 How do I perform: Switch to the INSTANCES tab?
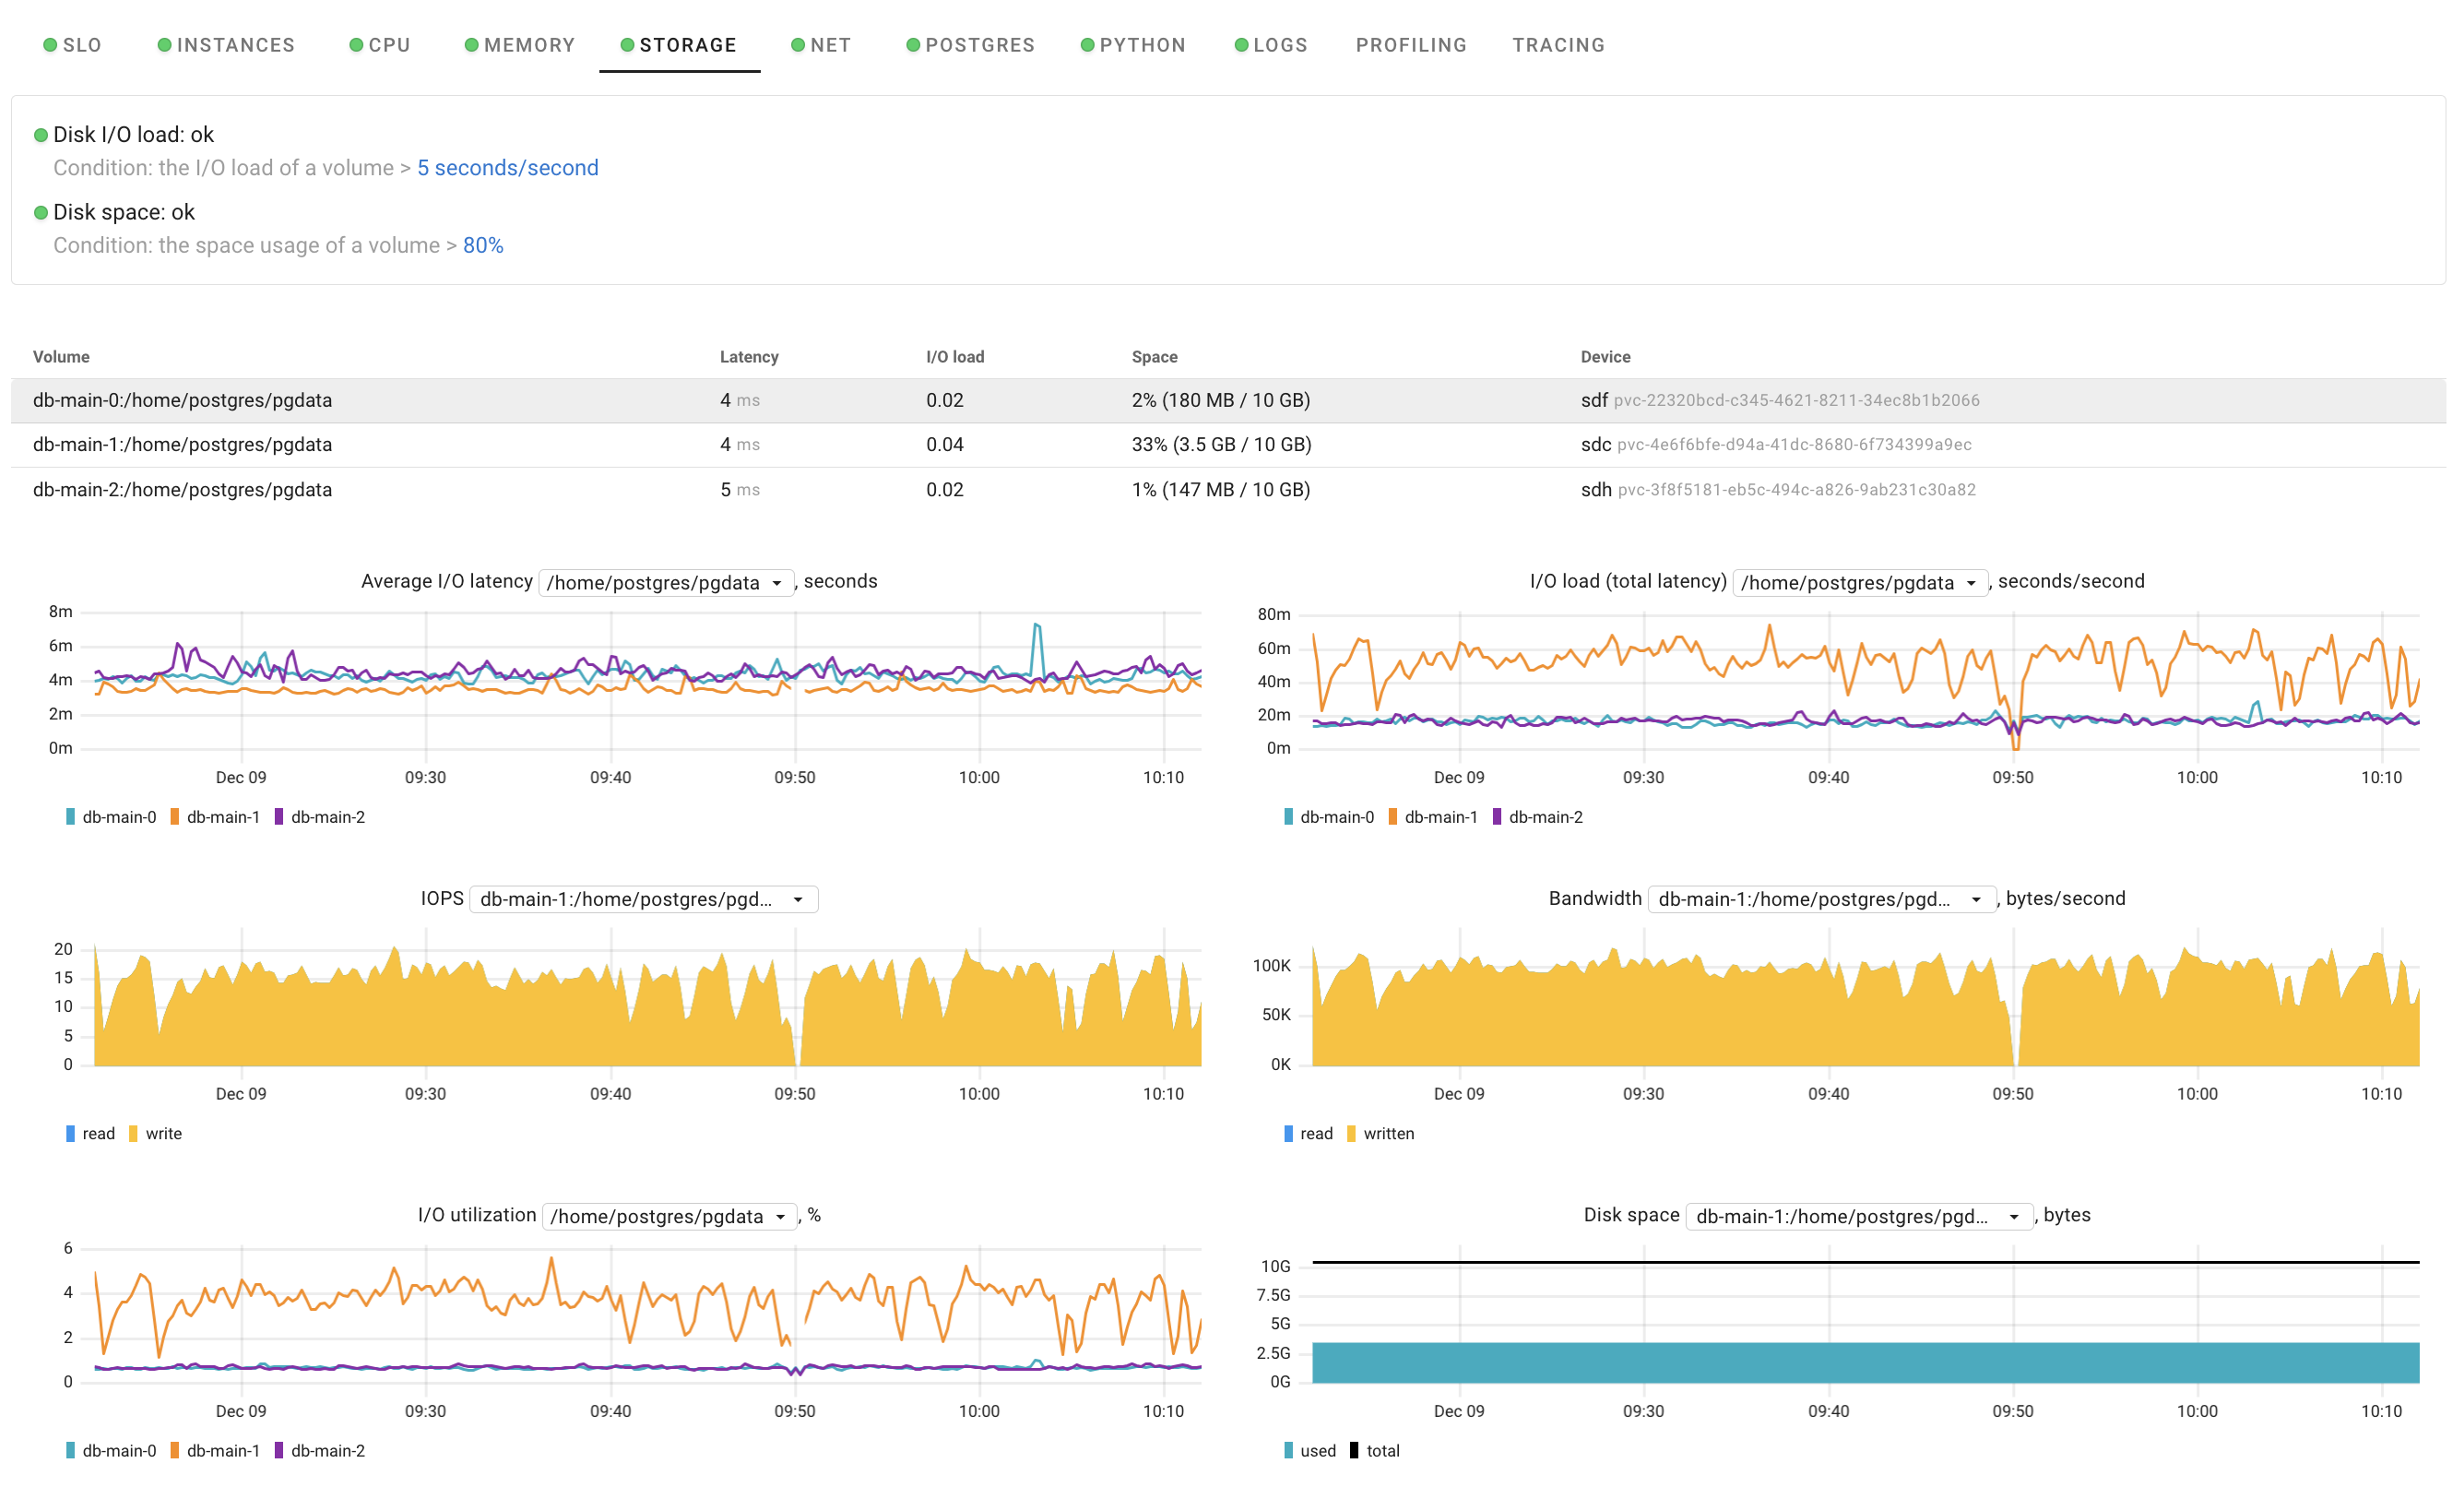pyautogui.click(x=226, y=45)
